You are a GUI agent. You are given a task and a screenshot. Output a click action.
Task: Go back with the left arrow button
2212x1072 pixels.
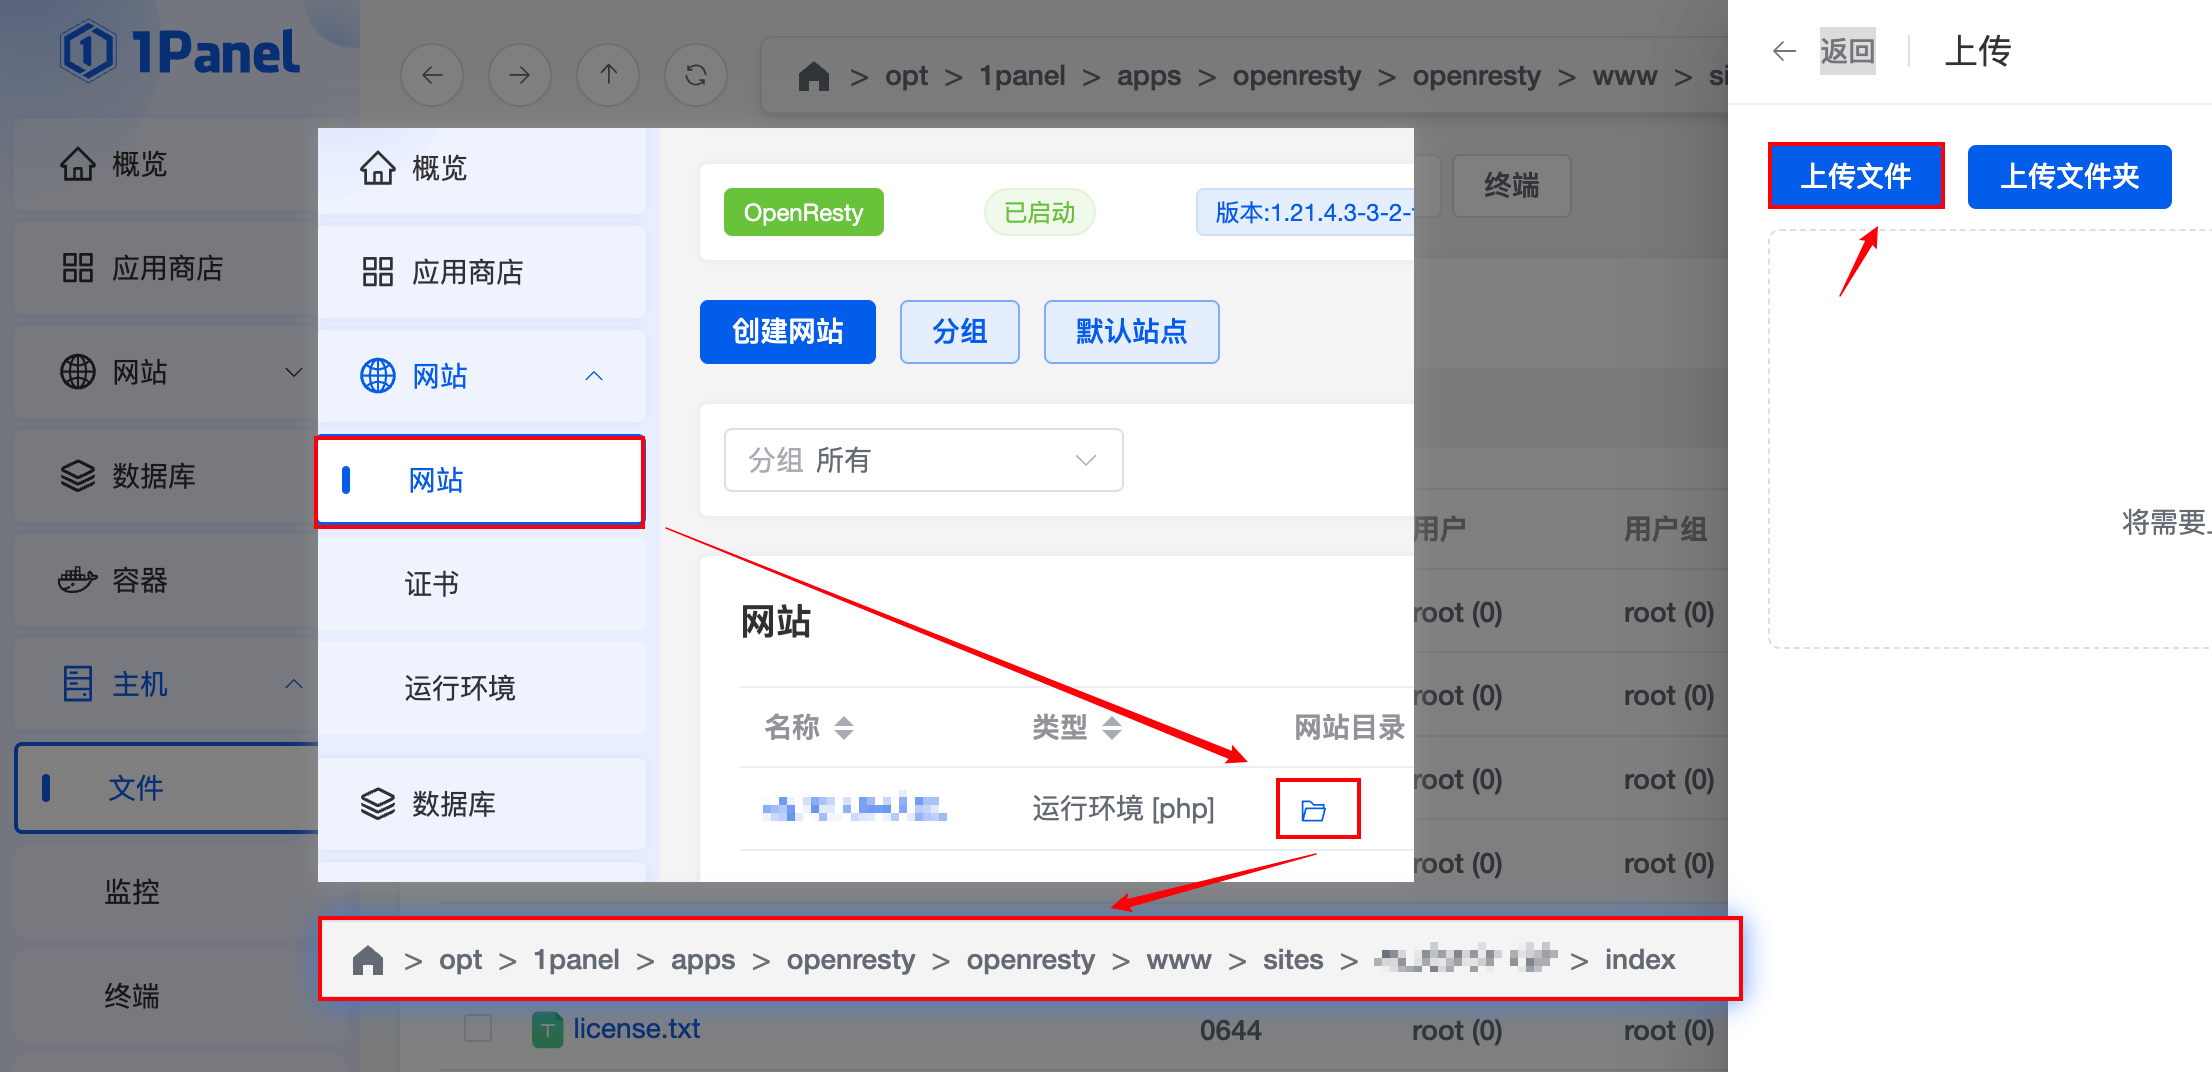[x=432, y=75]
